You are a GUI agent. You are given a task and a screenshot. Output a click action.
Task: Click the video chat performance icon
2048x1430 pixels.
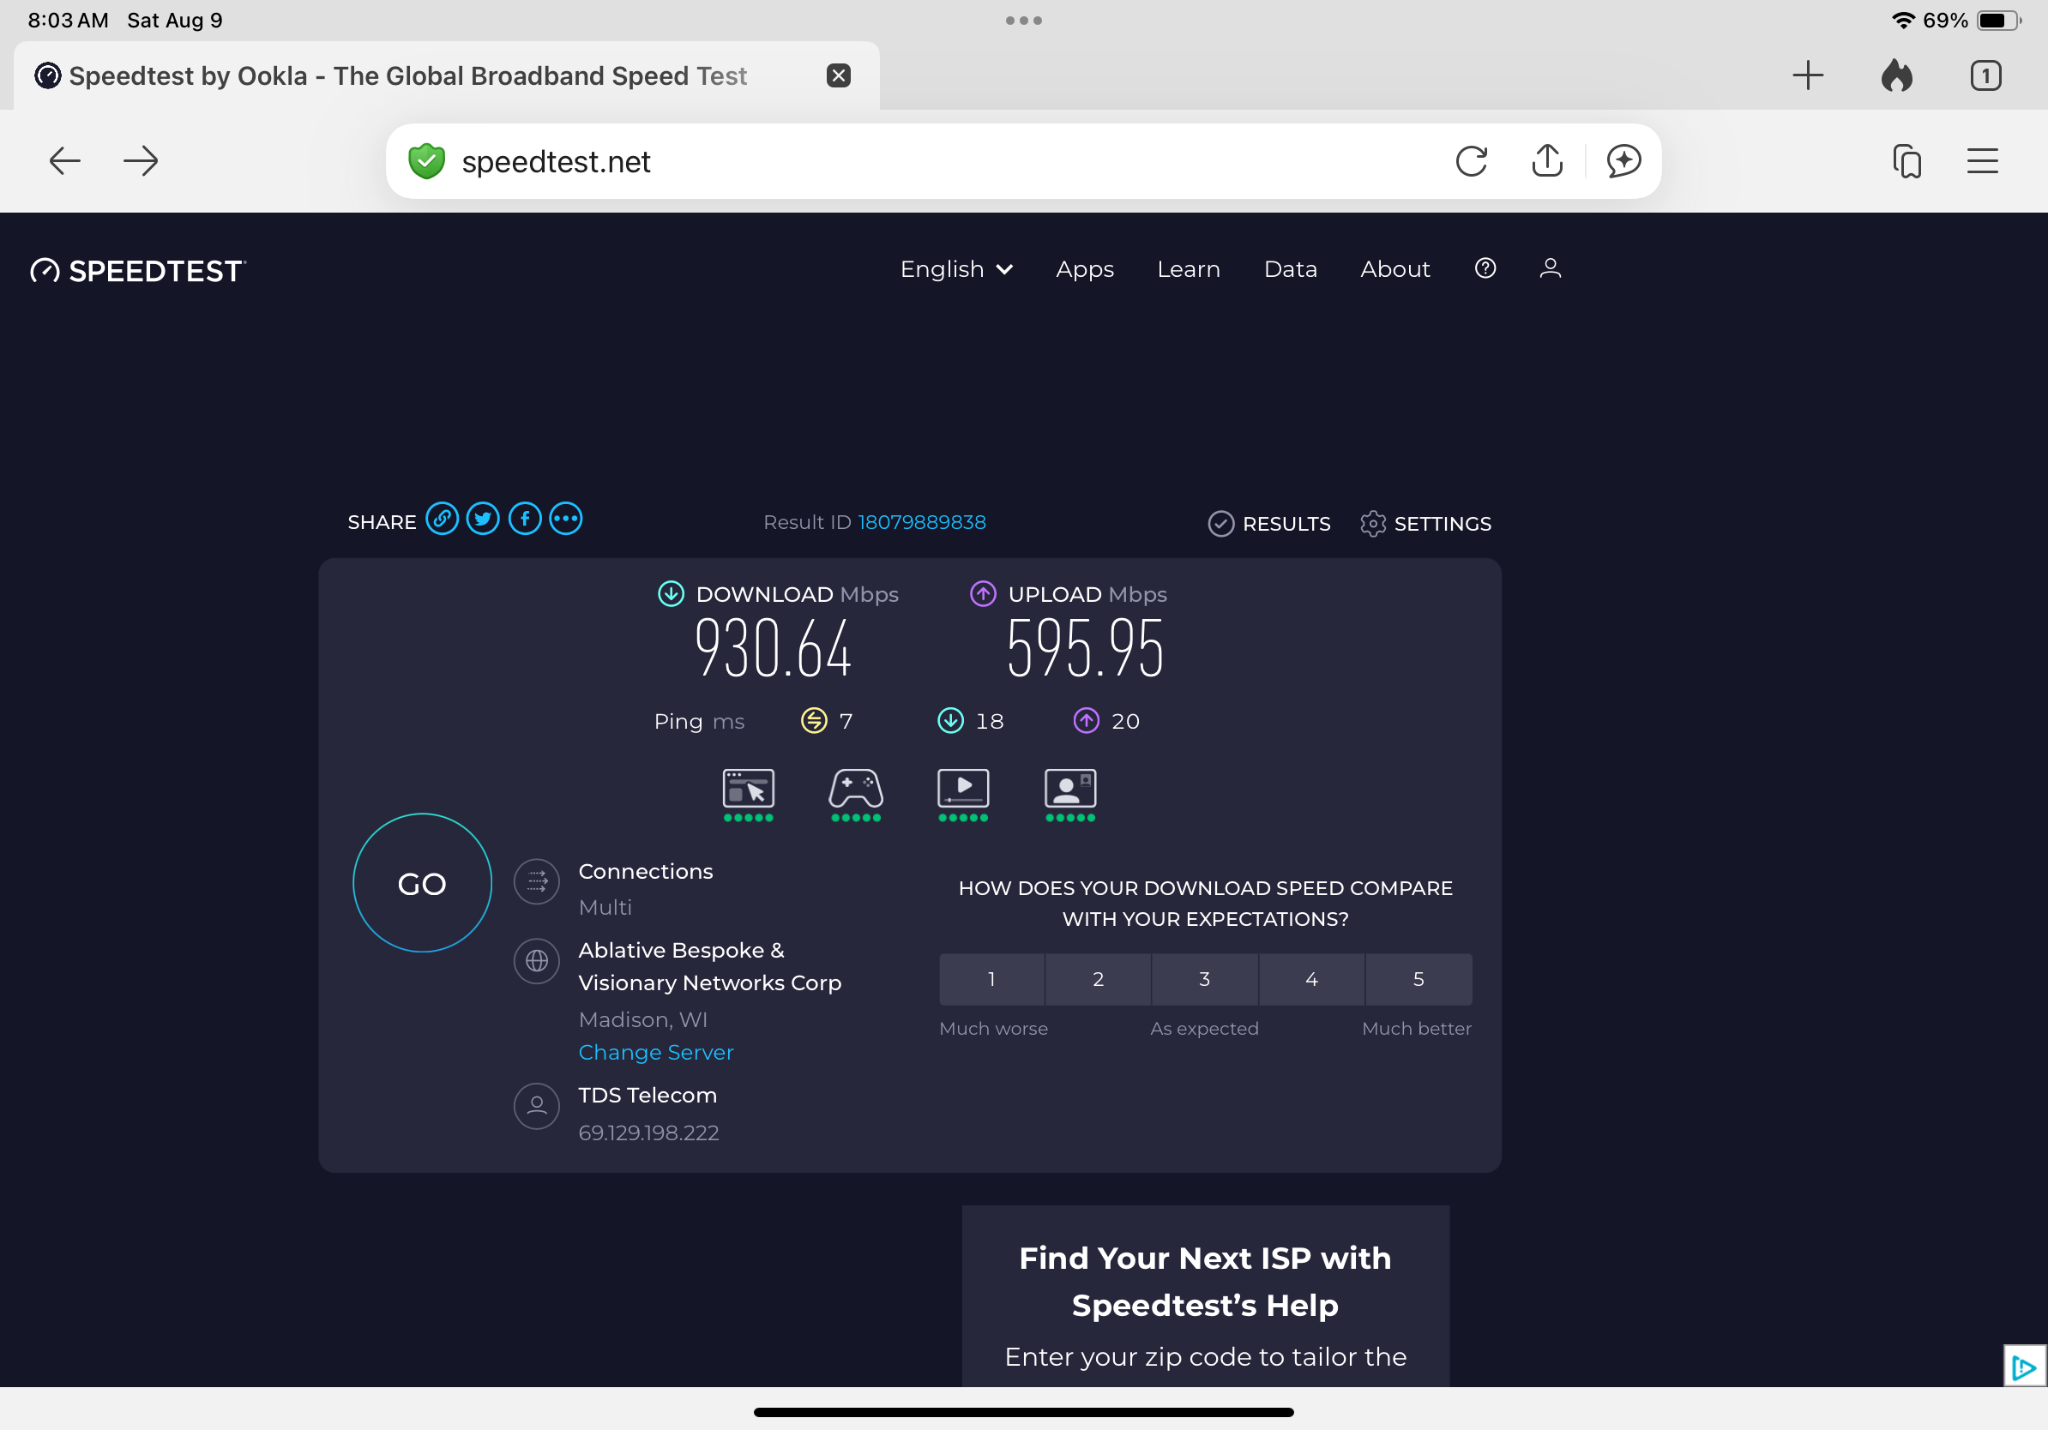tap(1070, 795)
